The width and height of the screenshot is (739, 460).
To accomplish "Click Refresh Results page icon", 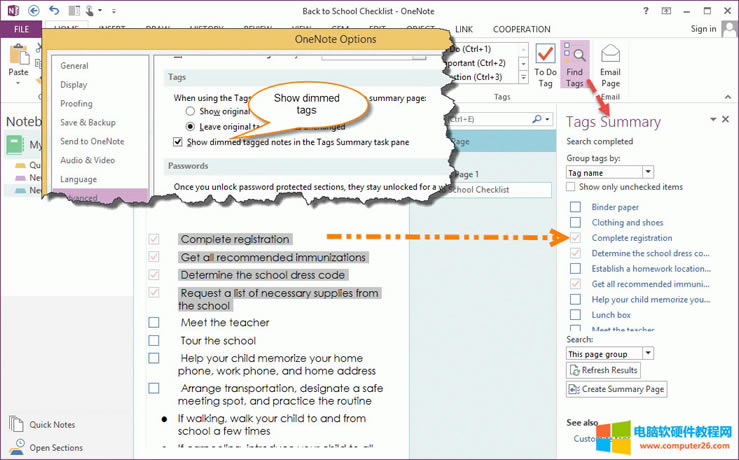I will (575, 370).
